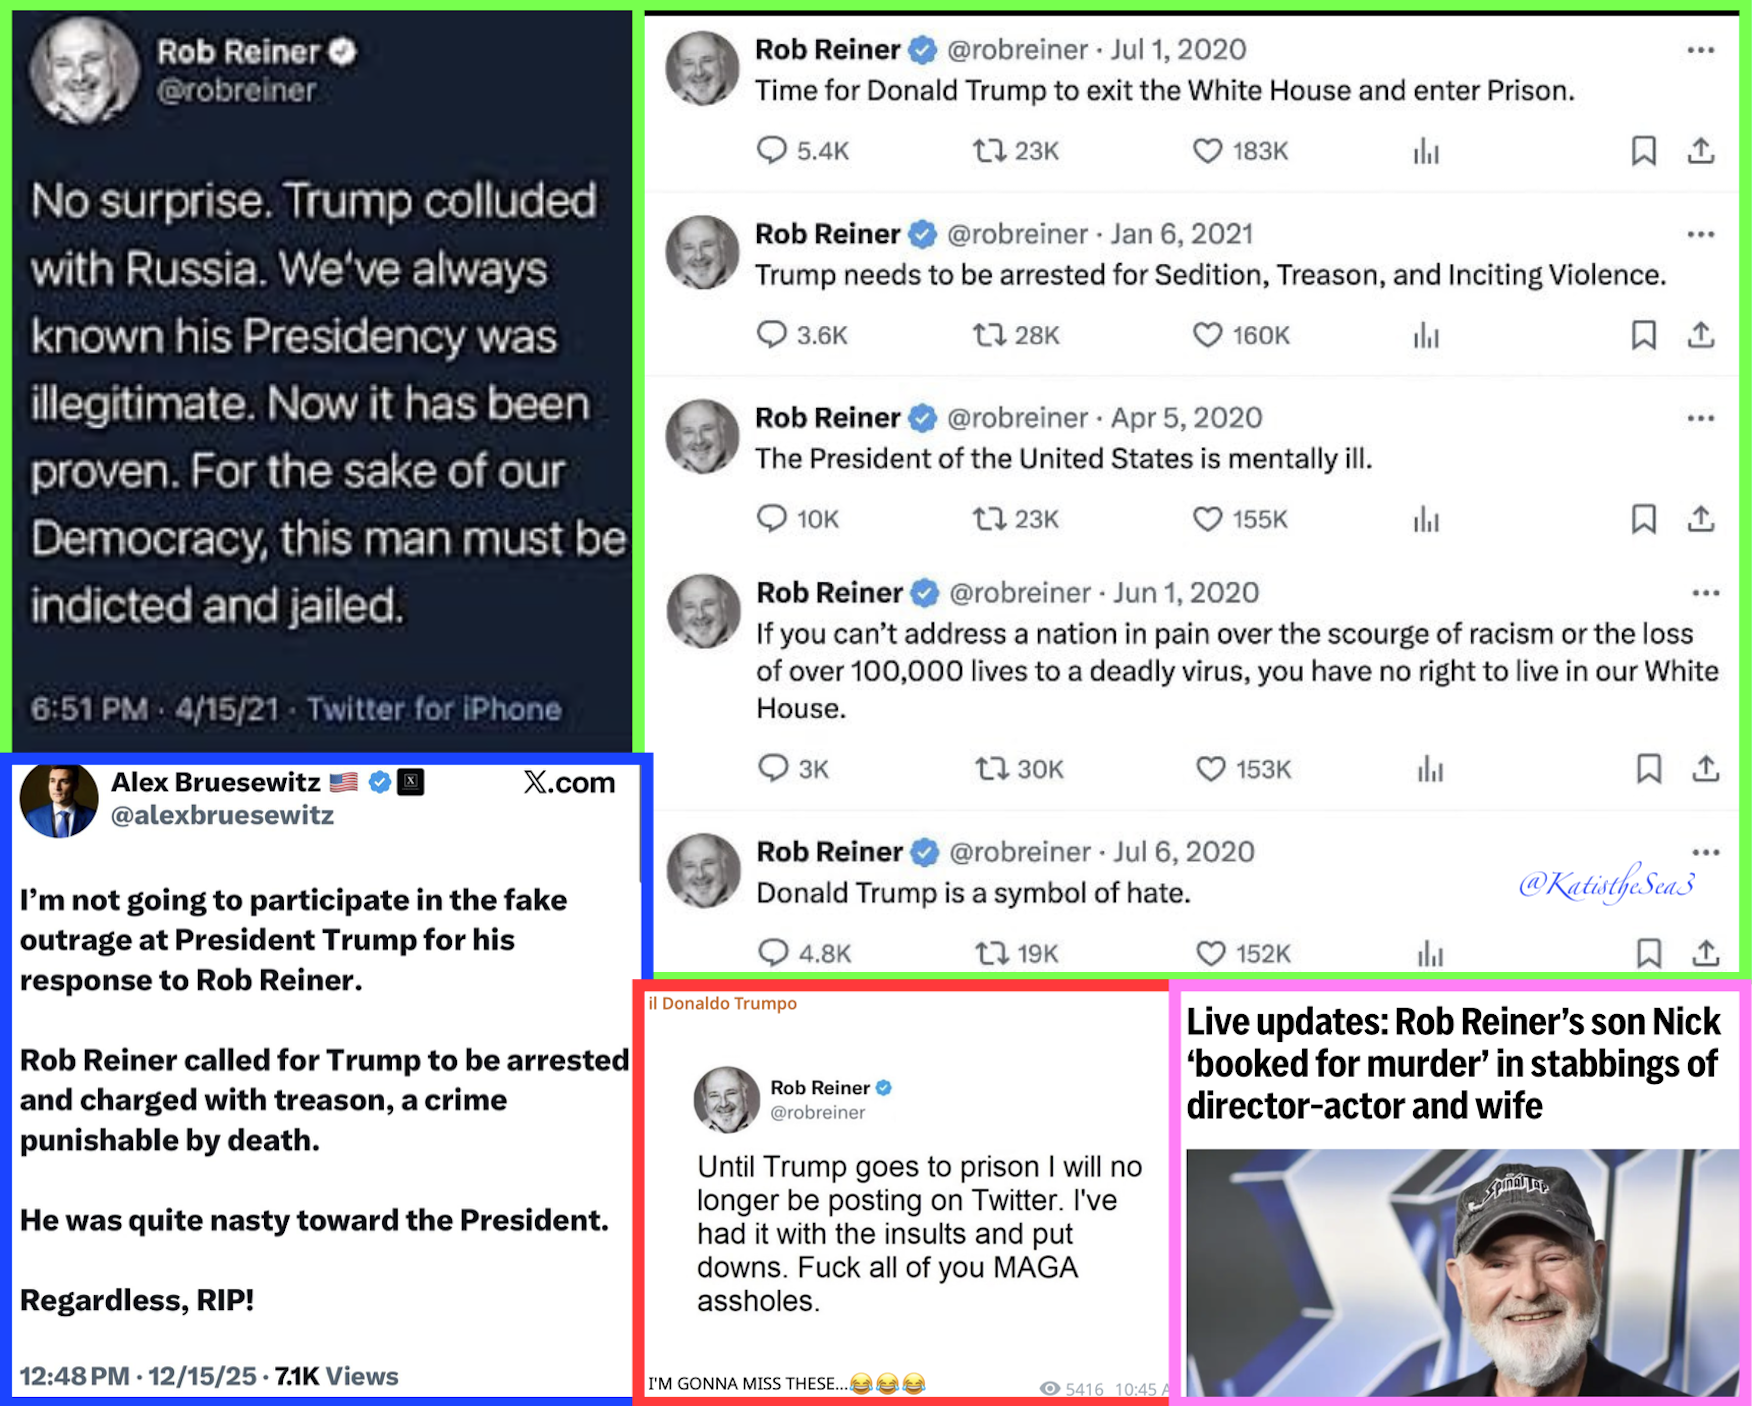Viewport: 1752px width, 1406px height.
Task: Click the view stats icon on the Jan 6, 2021 tweet
Action: click(x=1426, y=335)
